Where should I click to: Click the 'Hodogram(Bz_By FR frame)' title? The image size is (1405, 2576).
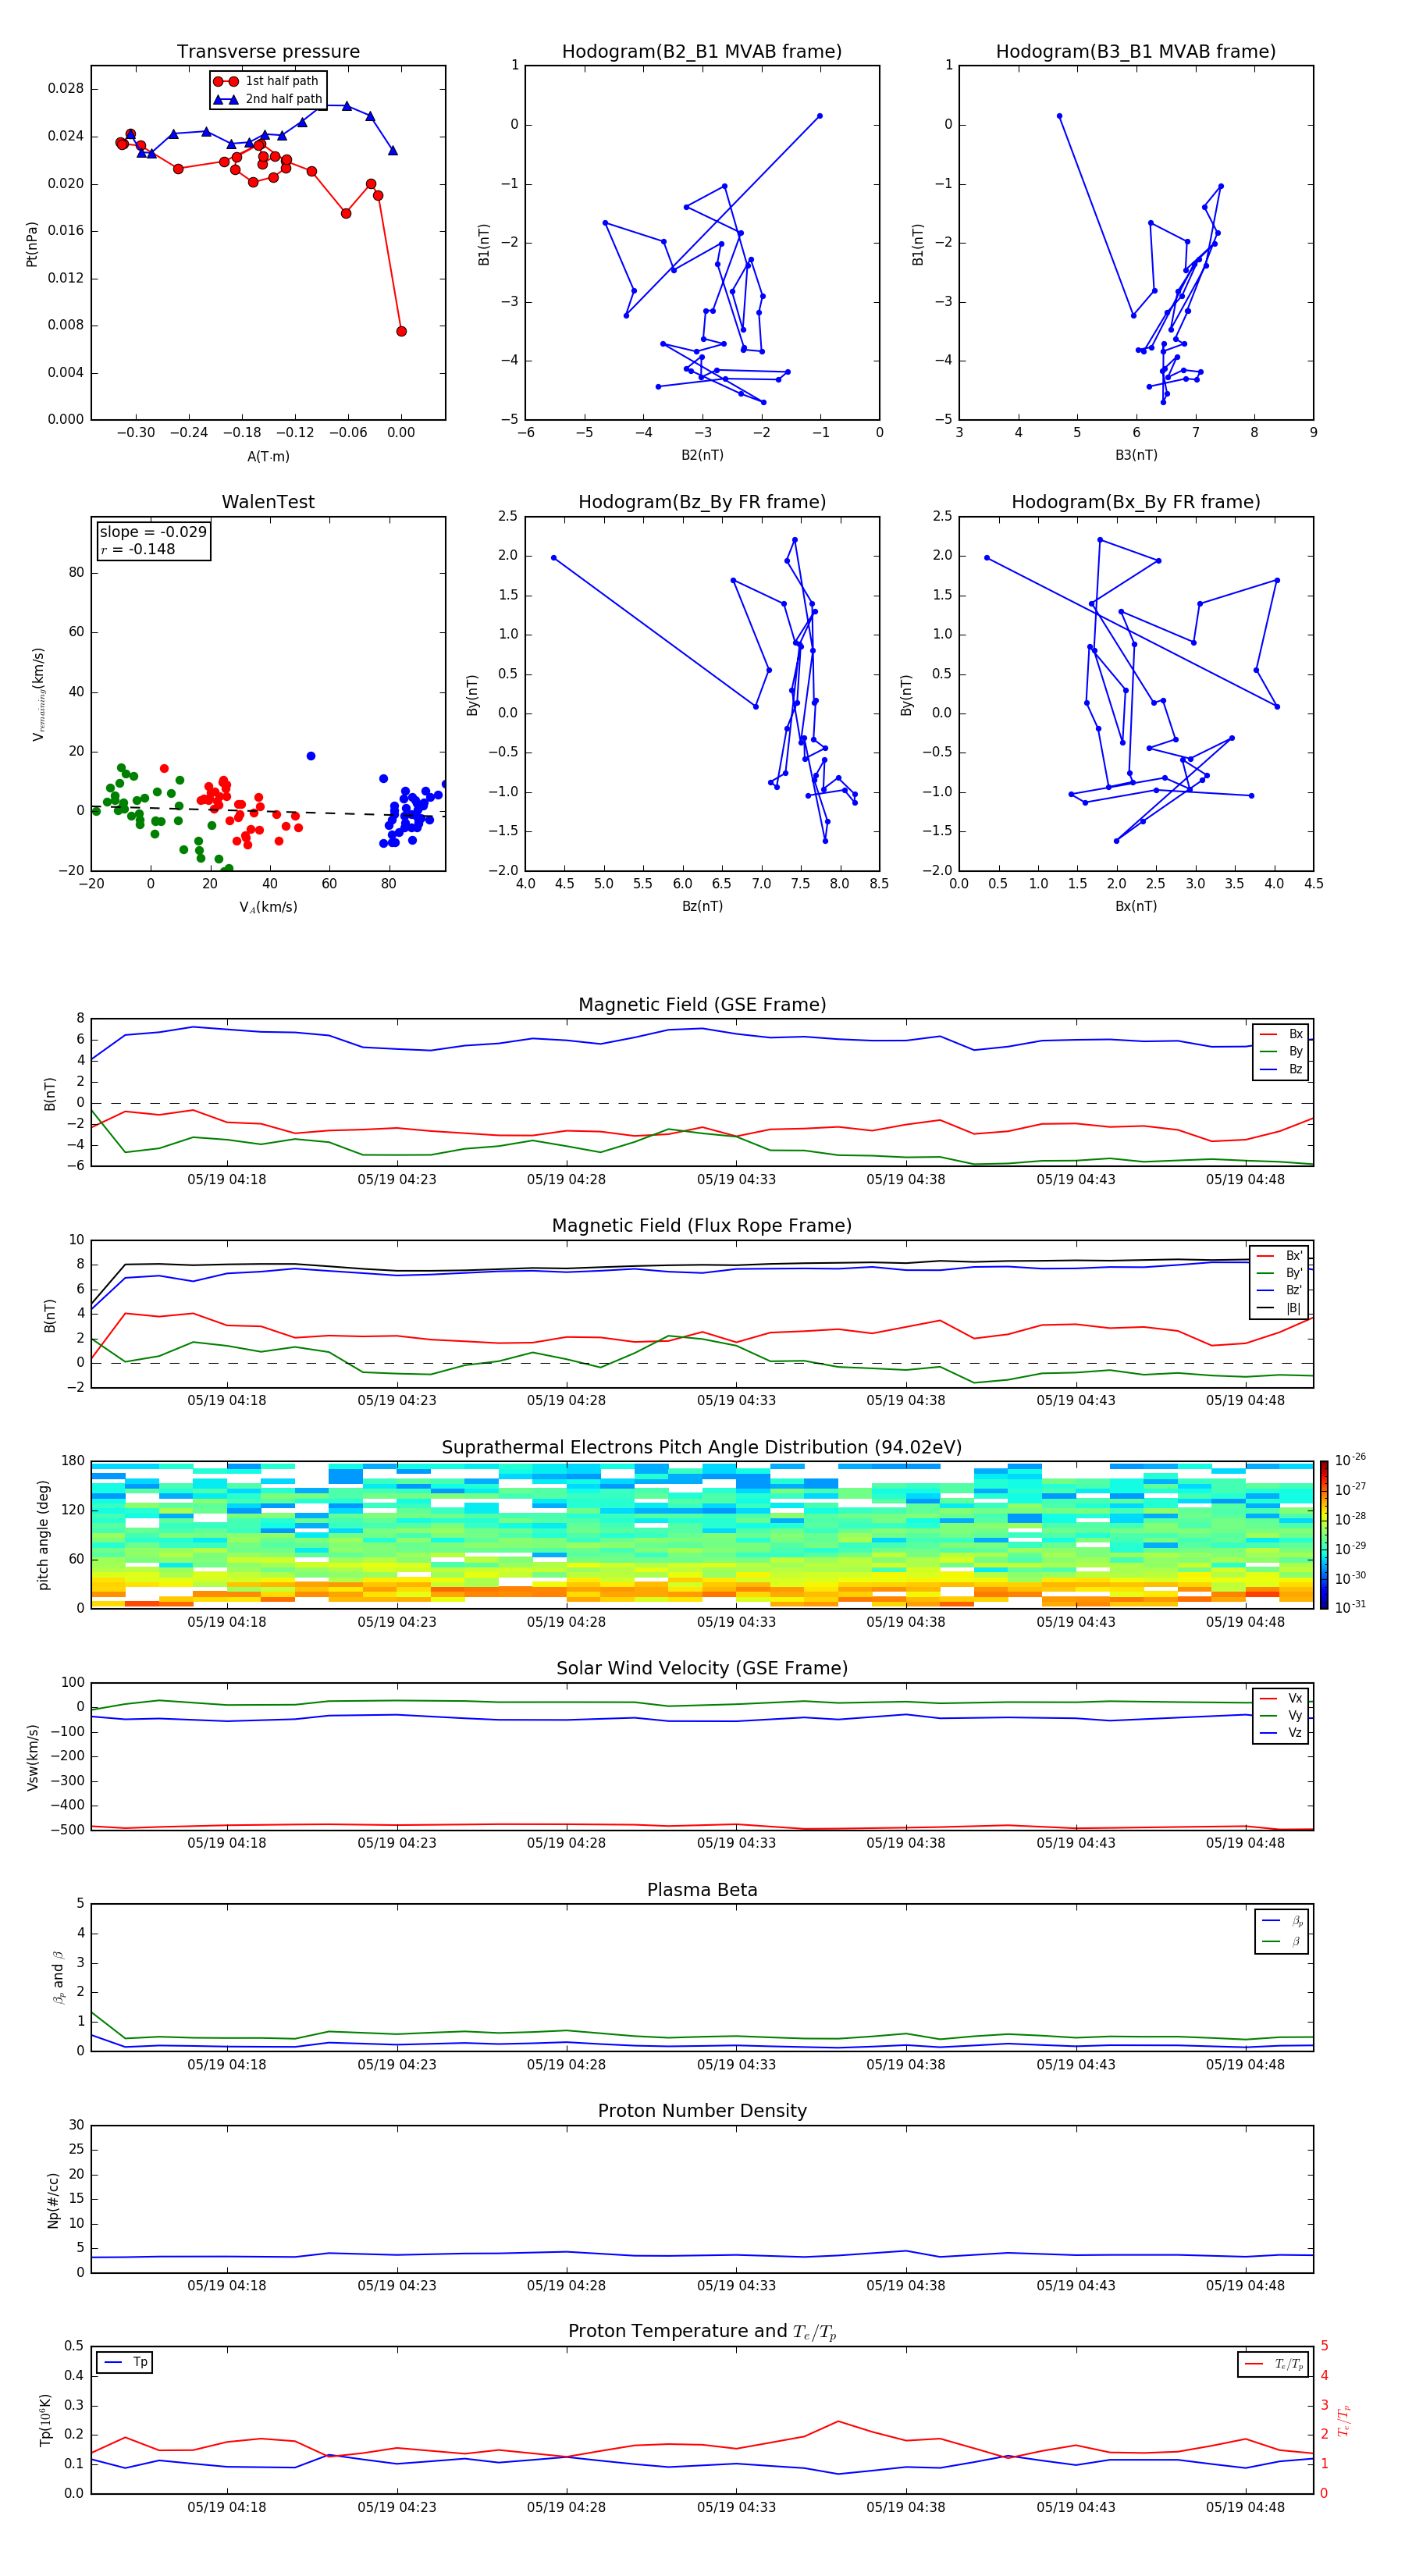[702, 502]
